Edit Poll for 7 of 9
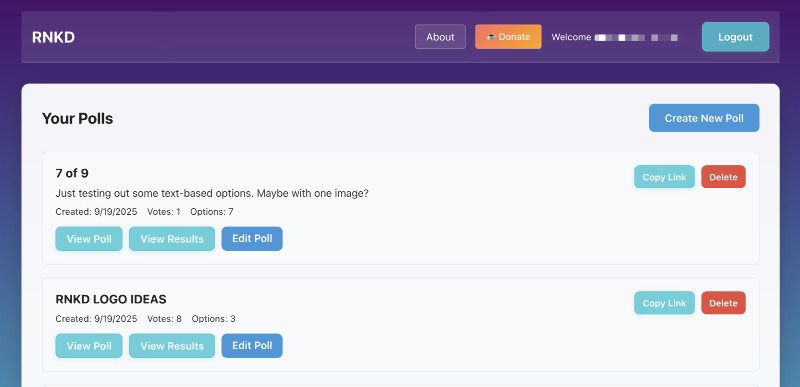The image size is (800, 387). coord(252,239)
